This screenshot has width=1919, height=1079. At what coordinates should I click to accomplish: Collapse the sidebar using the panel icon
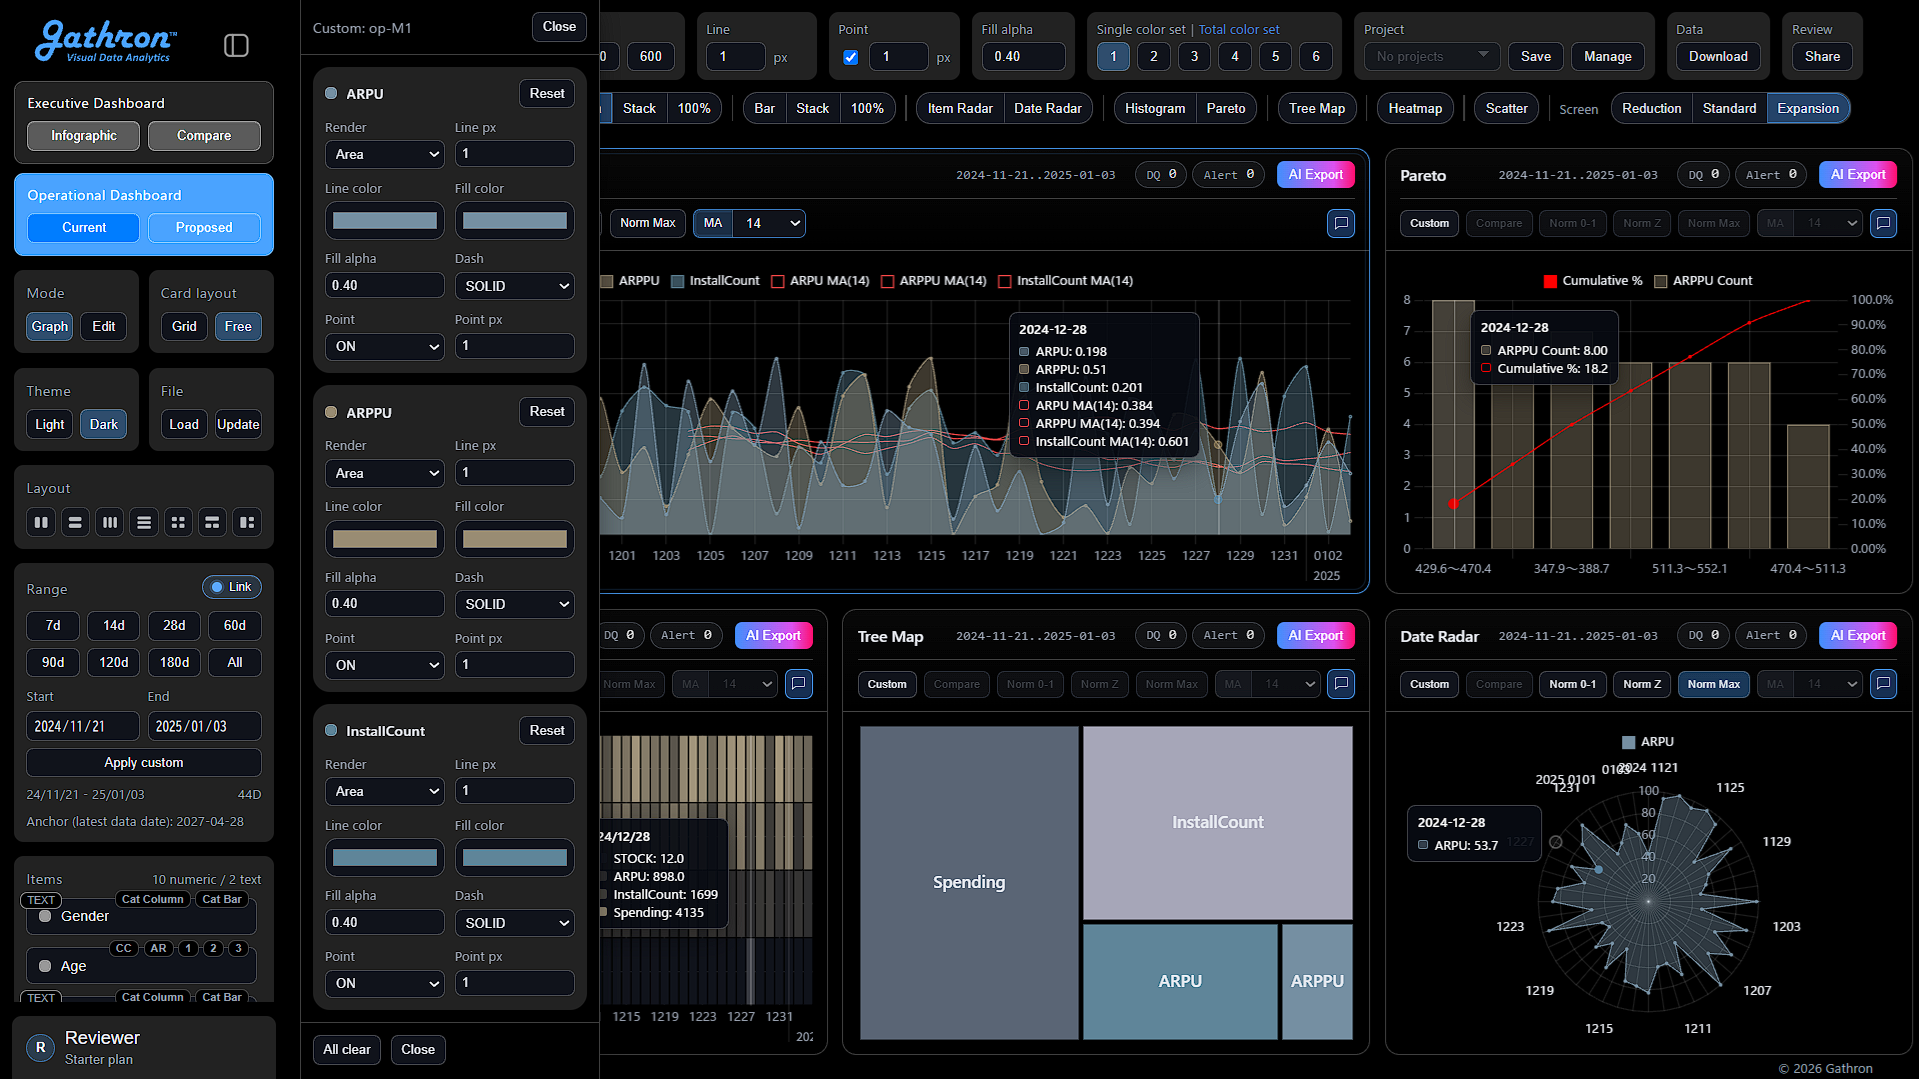tap(236, 45)
